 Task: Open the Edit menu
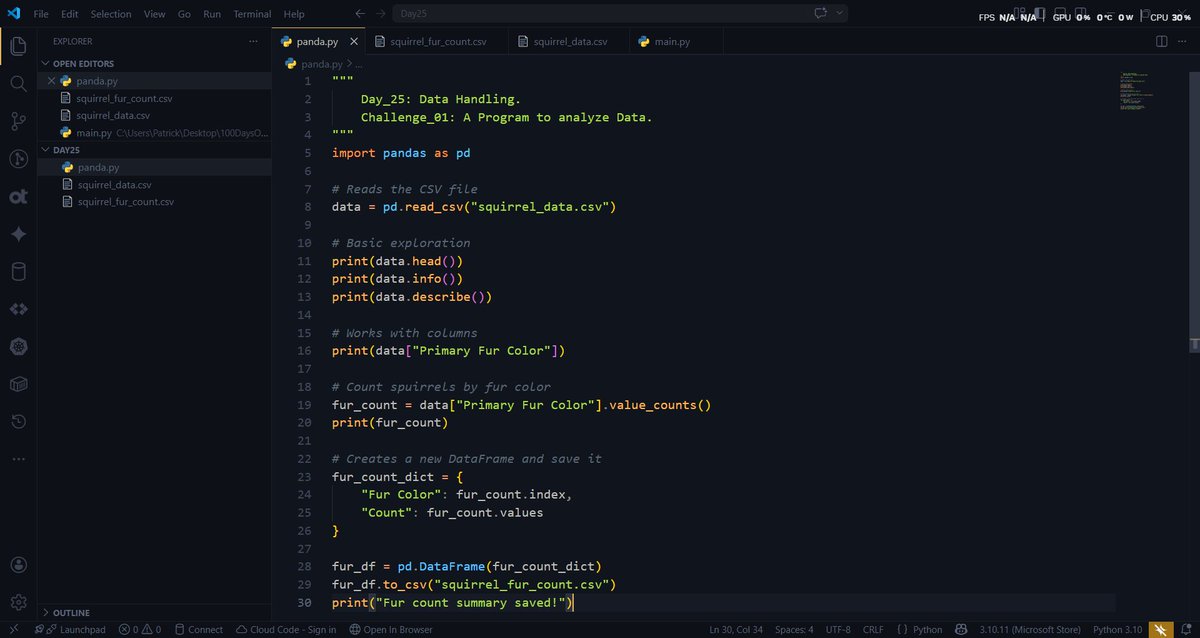(x=69, y=14)
